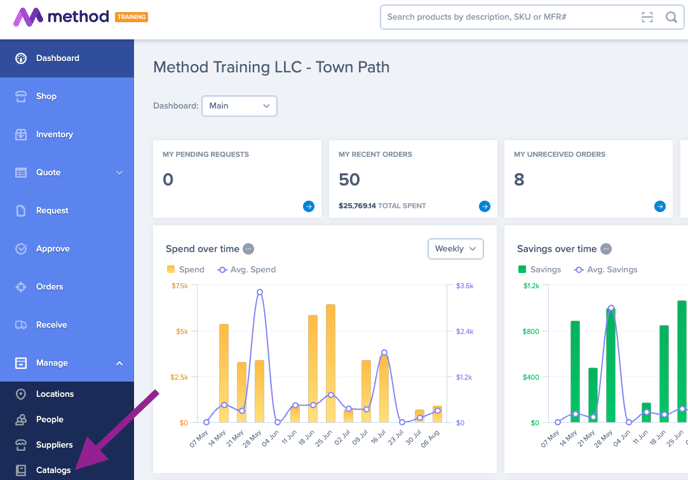
Task: Click the Suppliers store icon
Action: pyautogui.click(x=21, y=445)
